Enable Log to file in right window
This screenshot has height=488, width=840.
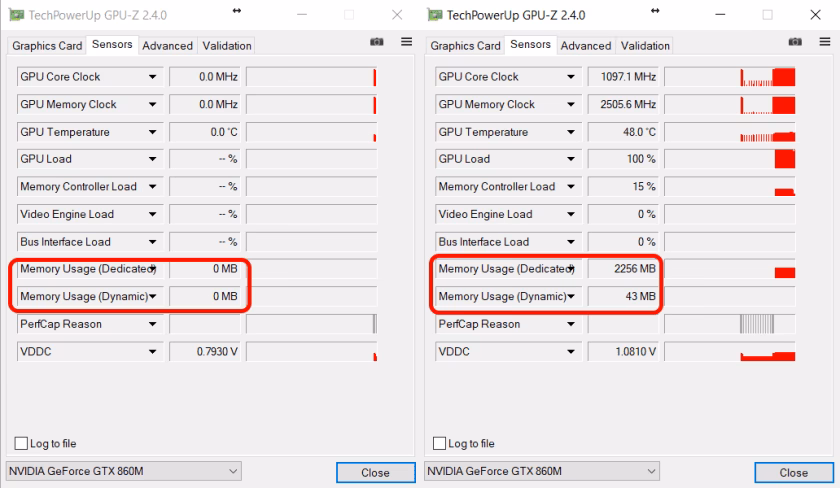[x=440, y=443]
